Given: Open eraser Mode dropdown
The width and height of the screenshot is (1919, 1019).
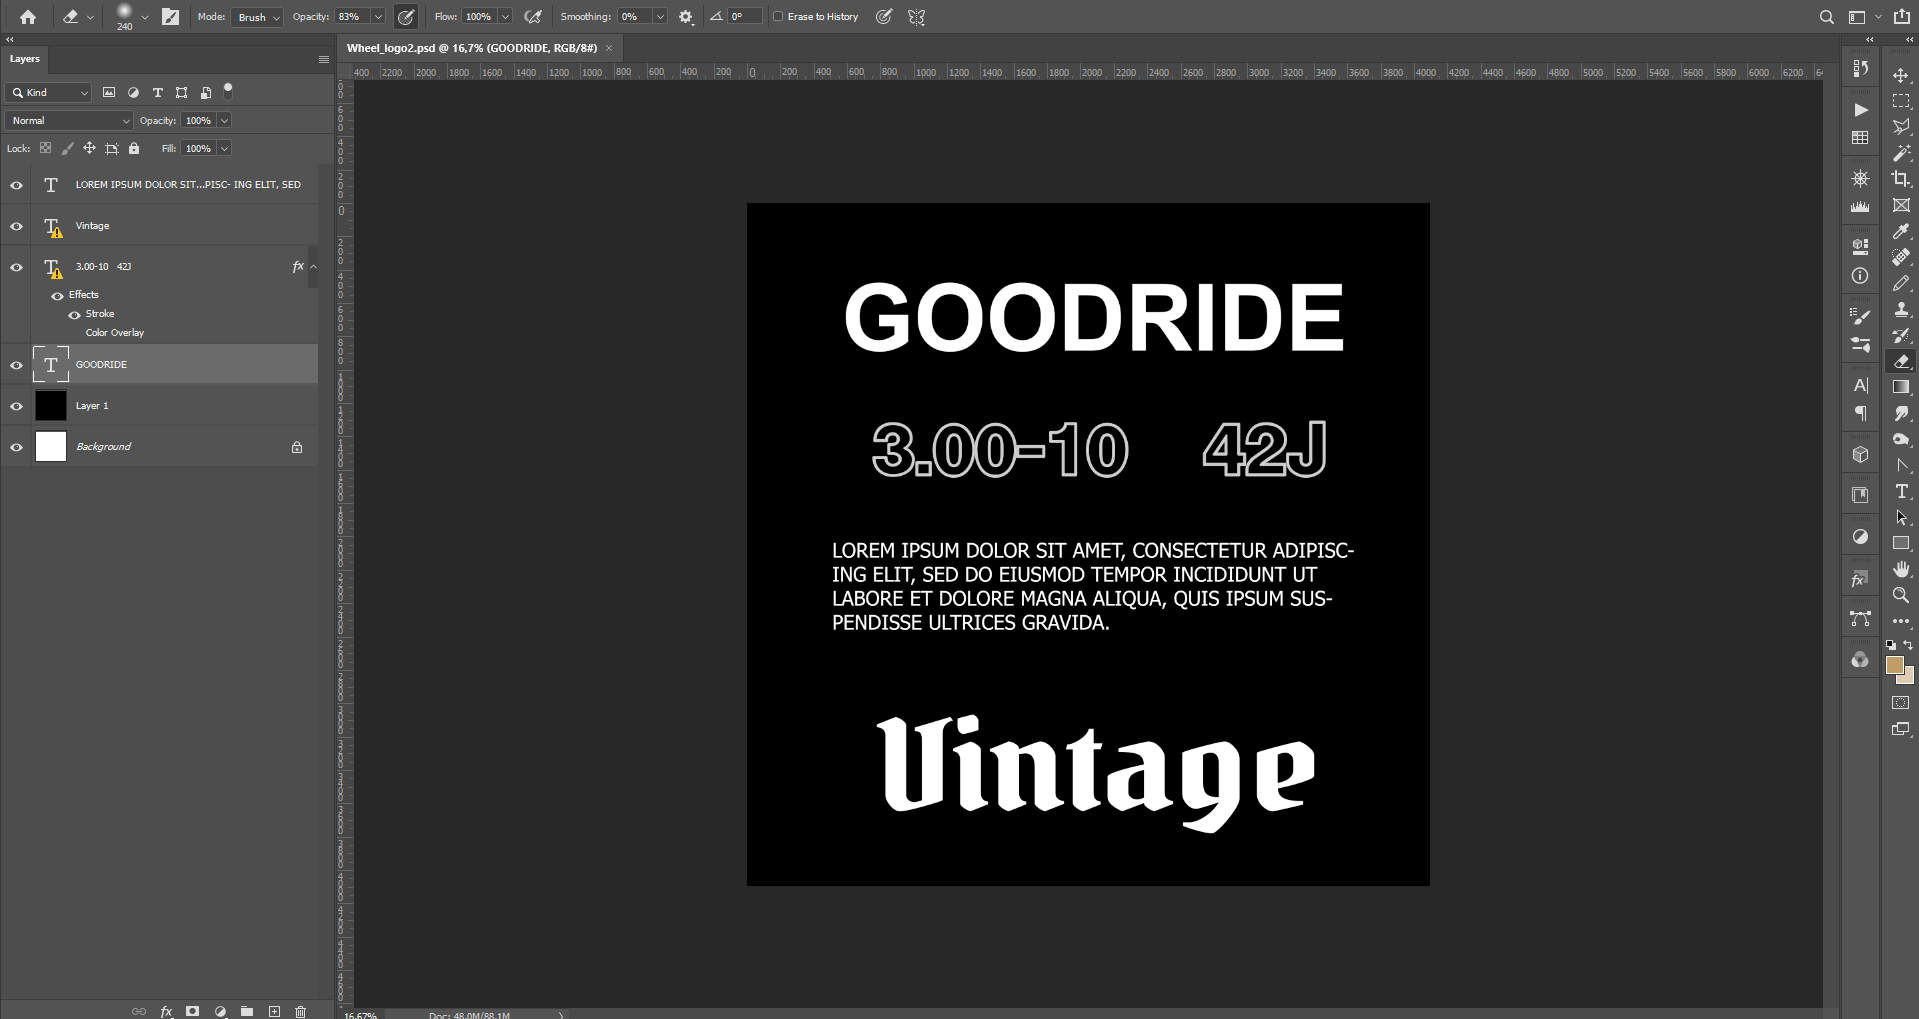Looking at the screenshot, I should point(258,17).
